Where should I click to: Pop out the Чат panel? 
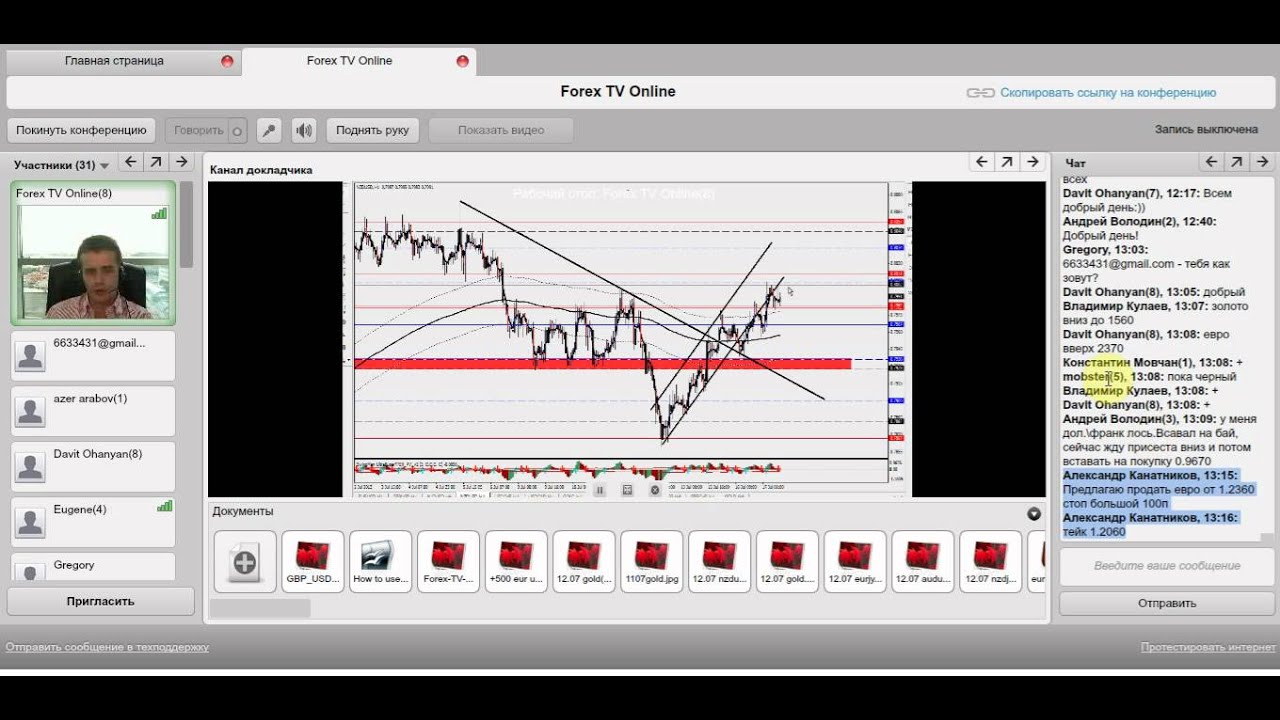[x=1237, y=162]
